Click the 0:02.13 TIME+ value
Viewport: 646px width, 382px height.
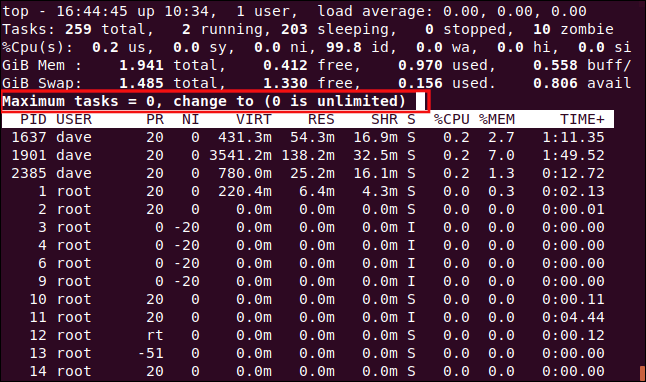click(x=573, y=191)
